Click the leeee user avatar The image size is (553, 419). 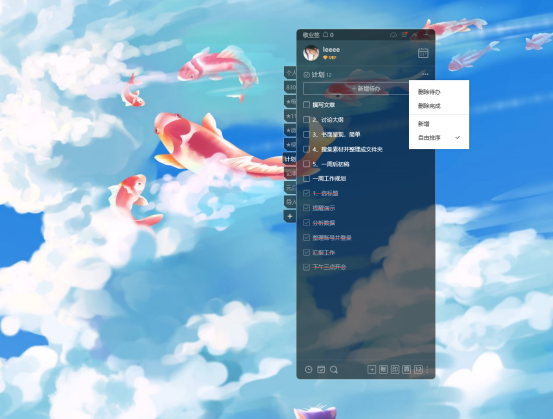click(x=311, y=53)
